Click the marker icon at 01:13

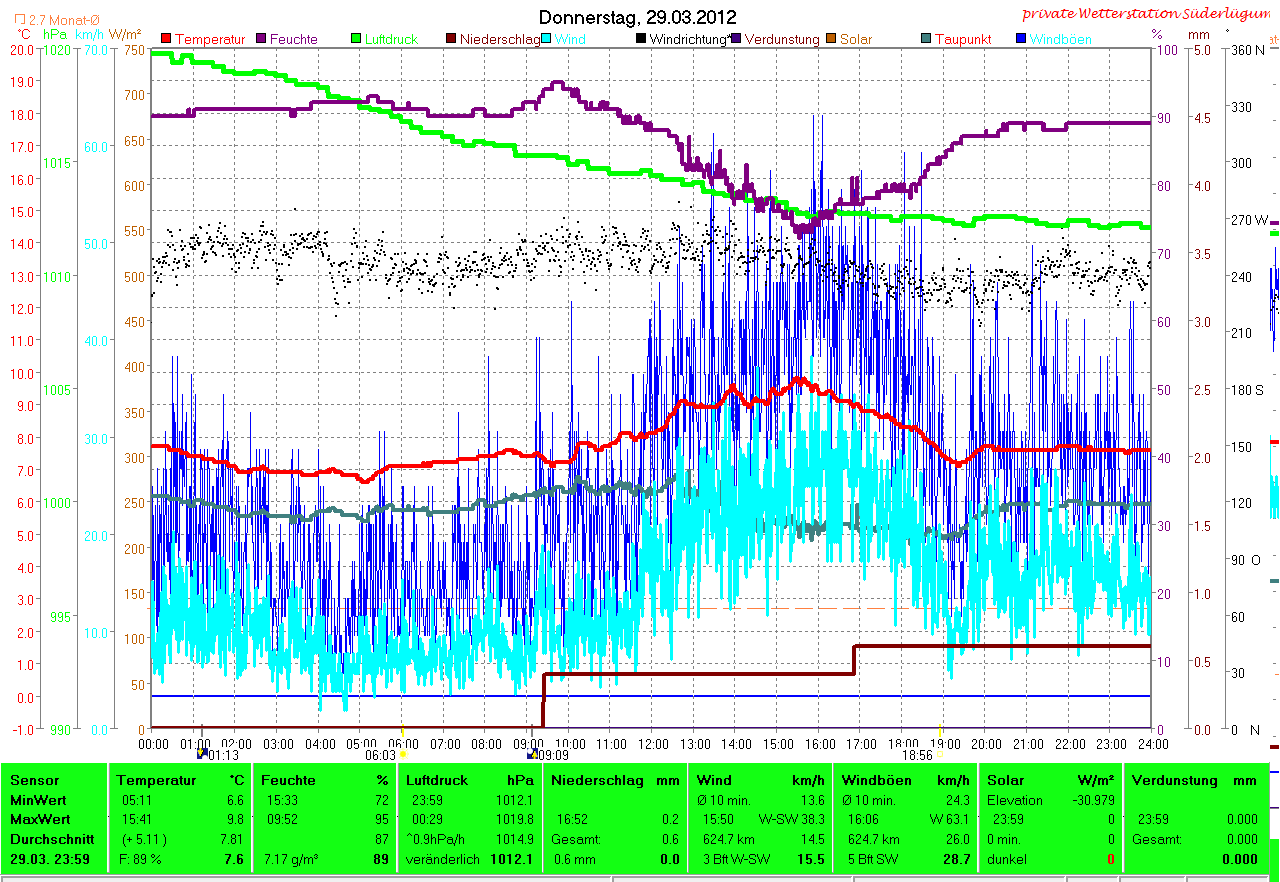(x=203, y=753)
